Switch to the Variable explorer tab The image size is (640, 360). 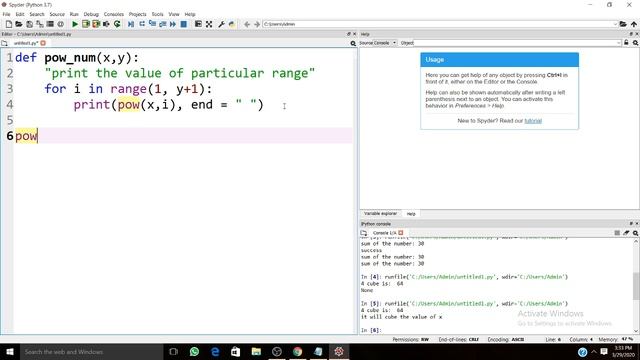click(380, 213)
